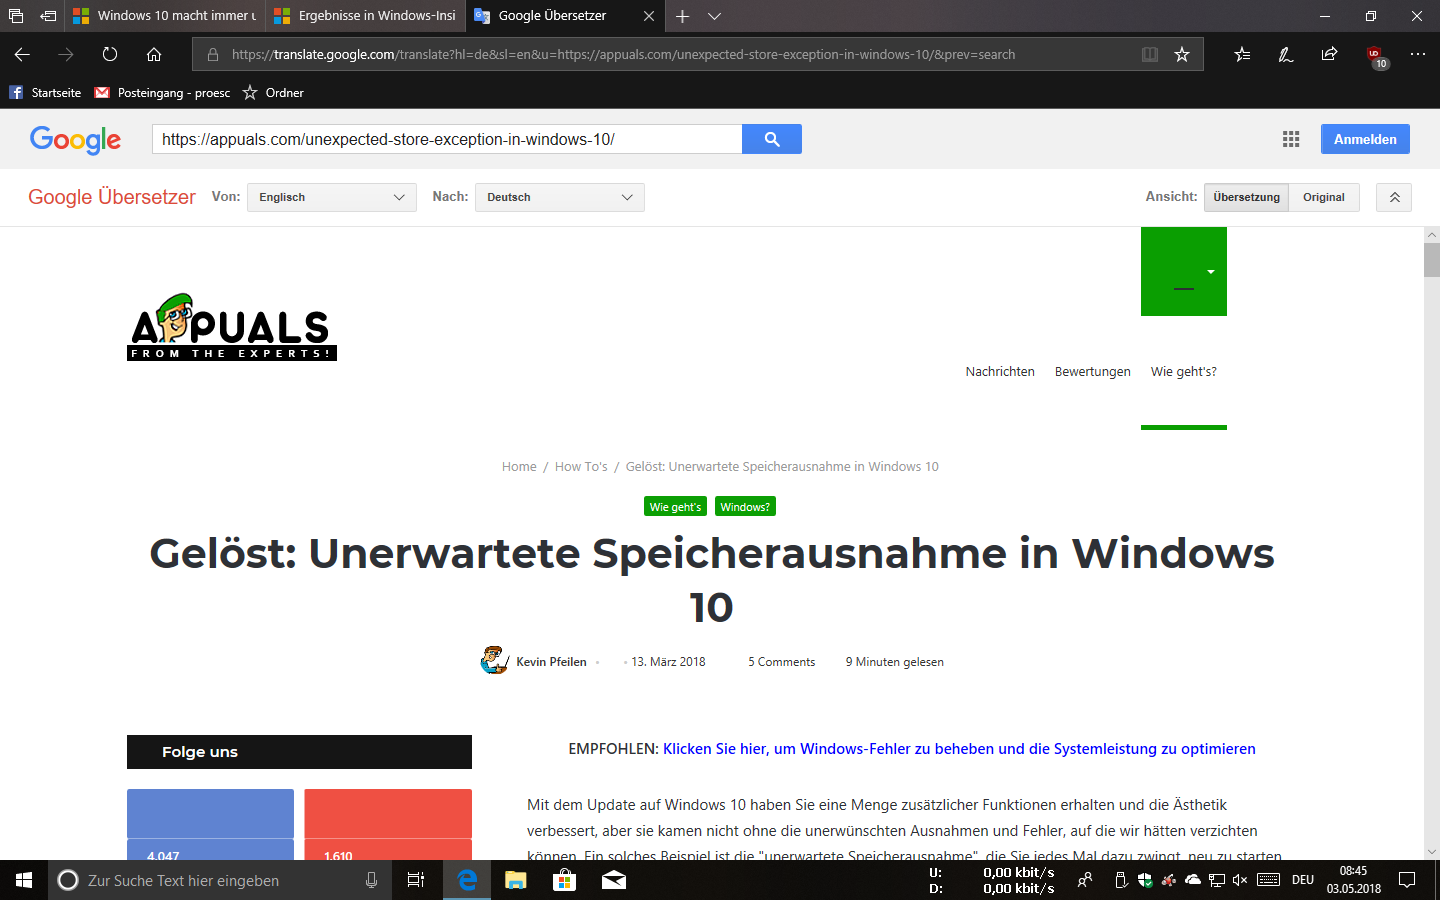Viewport: 1440px width, 900px height.
Task: Click the Appuals logo
Action: point(232,327)
